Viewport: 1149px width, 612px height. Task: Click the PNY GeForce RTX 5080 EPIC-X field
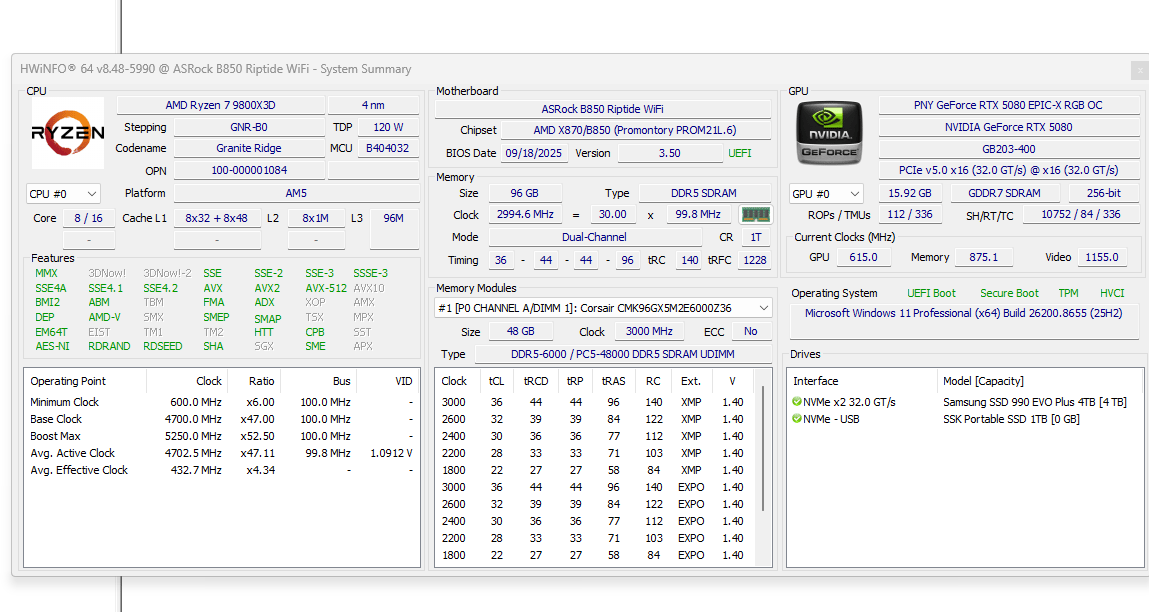pos(1008,105)
